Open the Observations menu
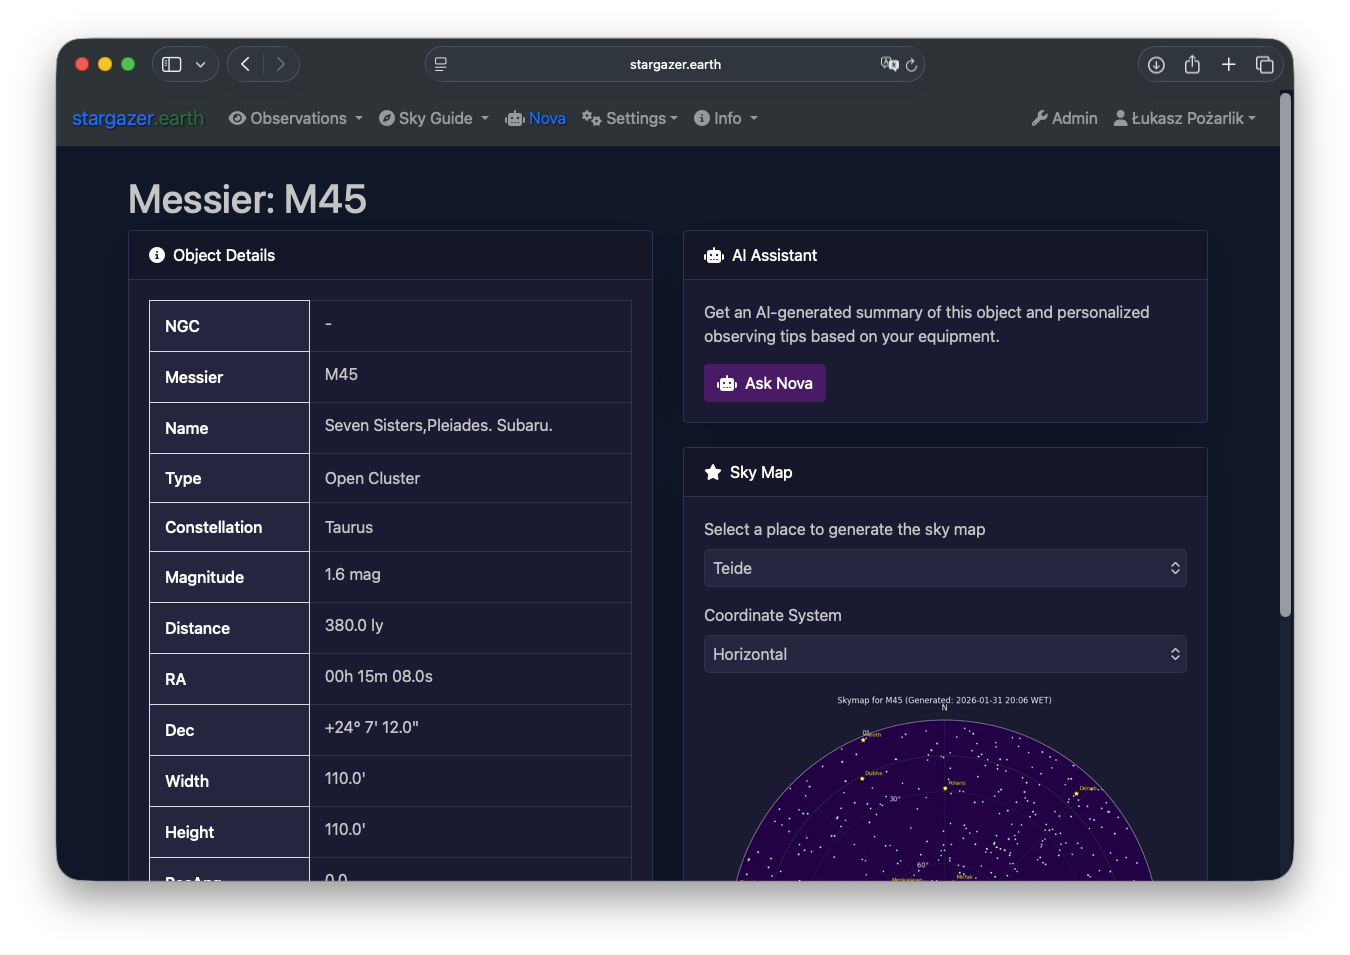The height and width of the screenshot is (955, 1350). point(296,118)
